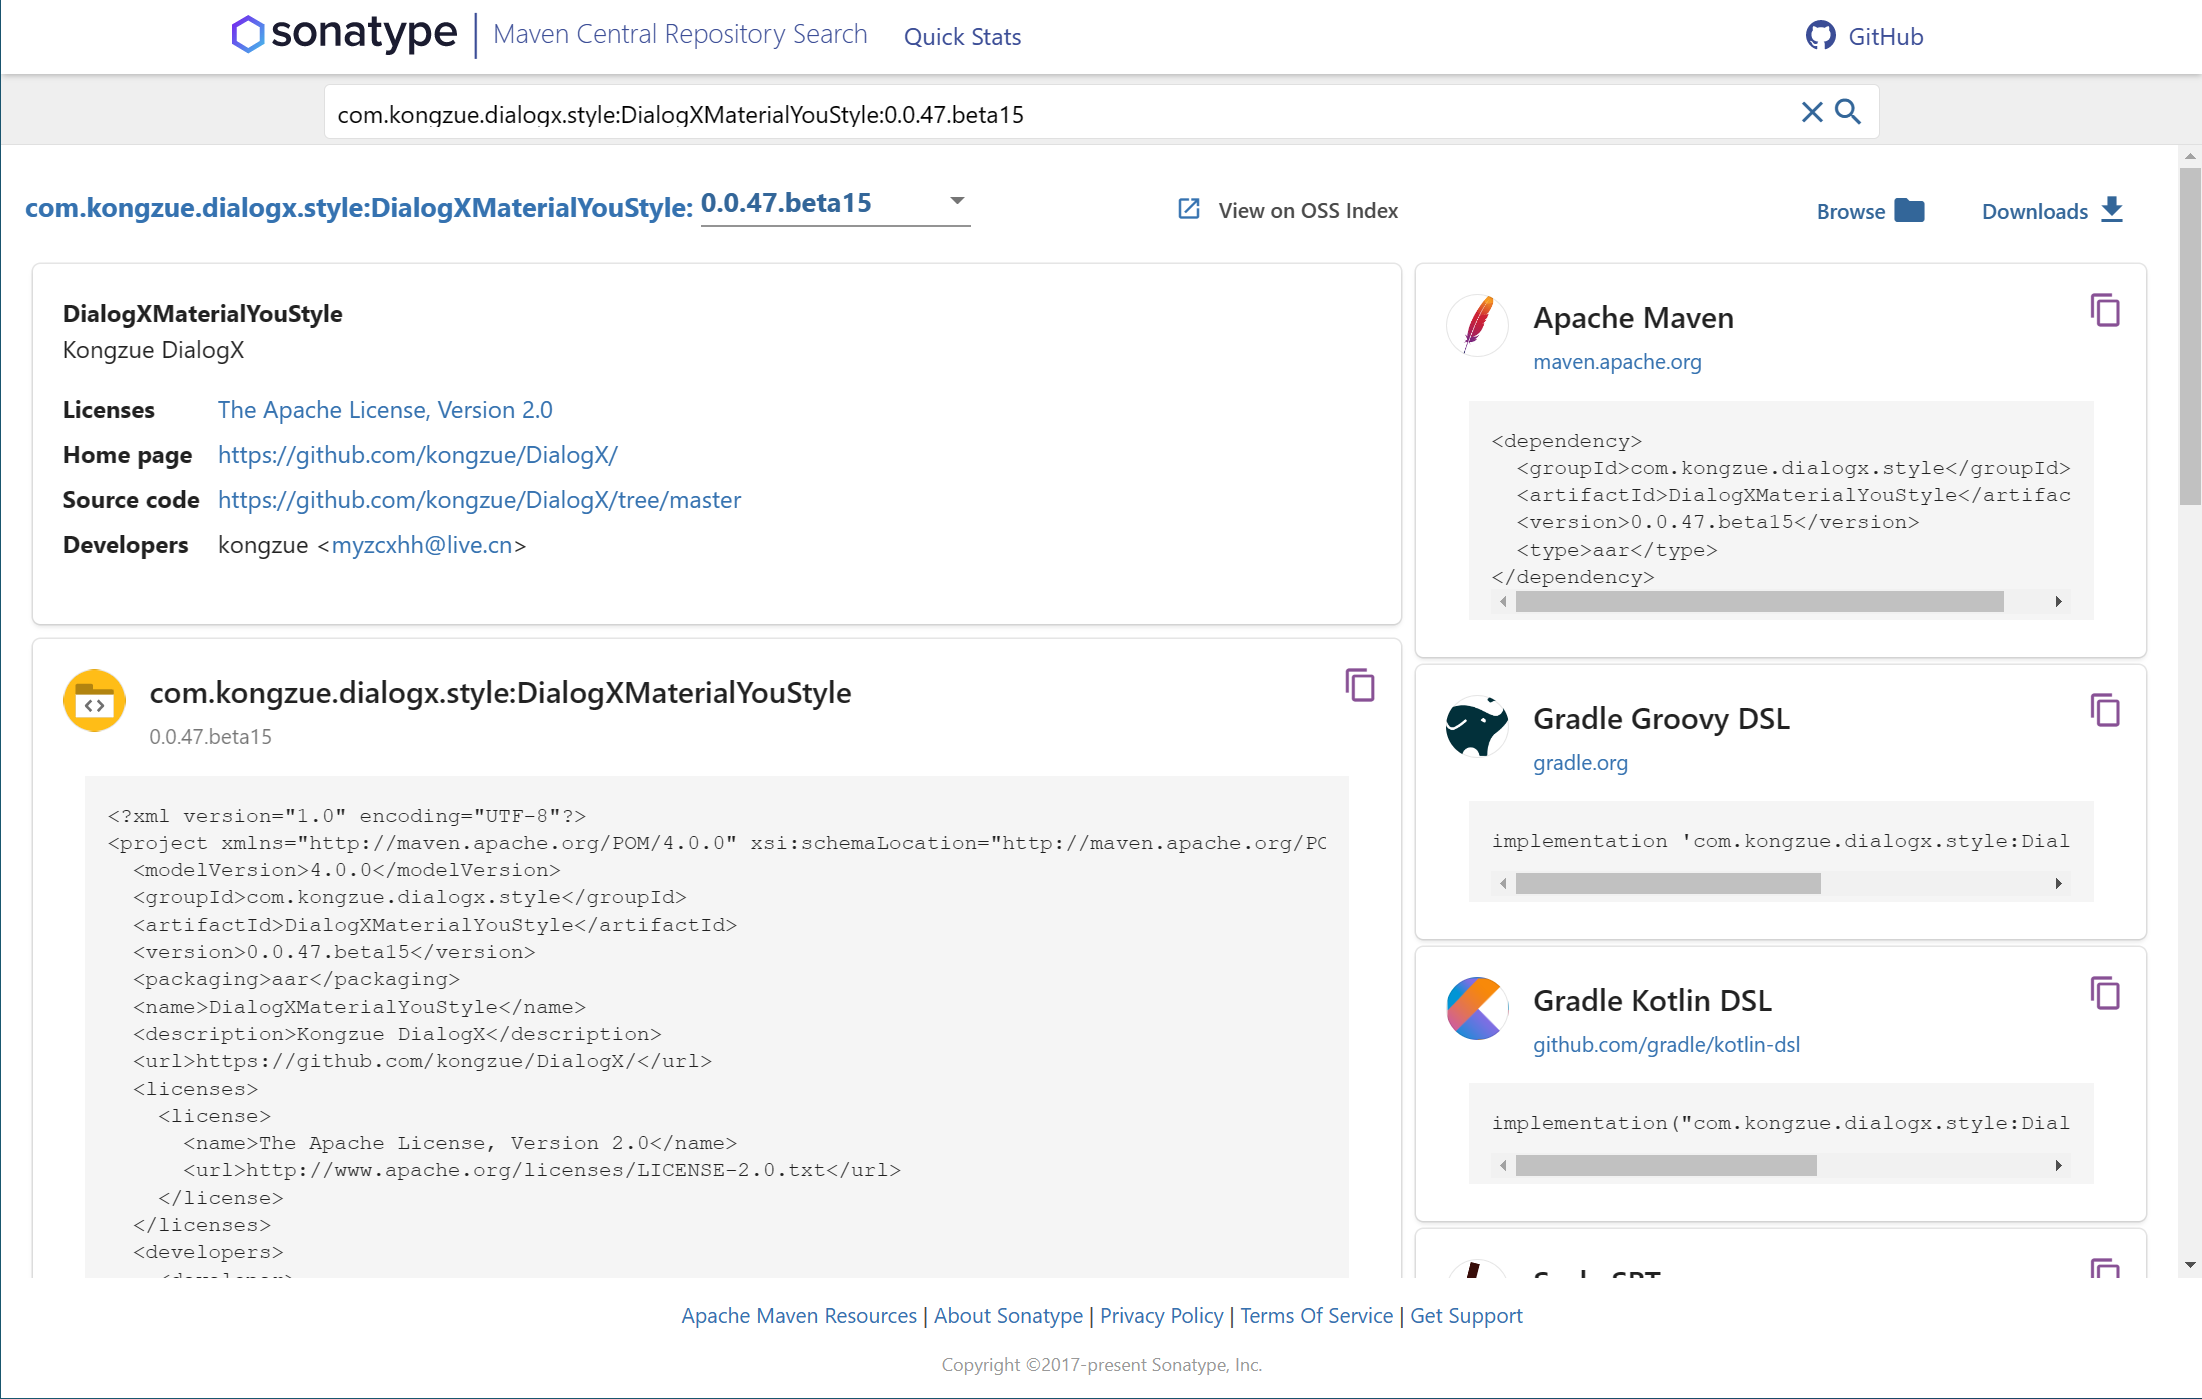Clear the search field with the X icon
Screen dimensions: 2202x1399
pos(1812,112)
